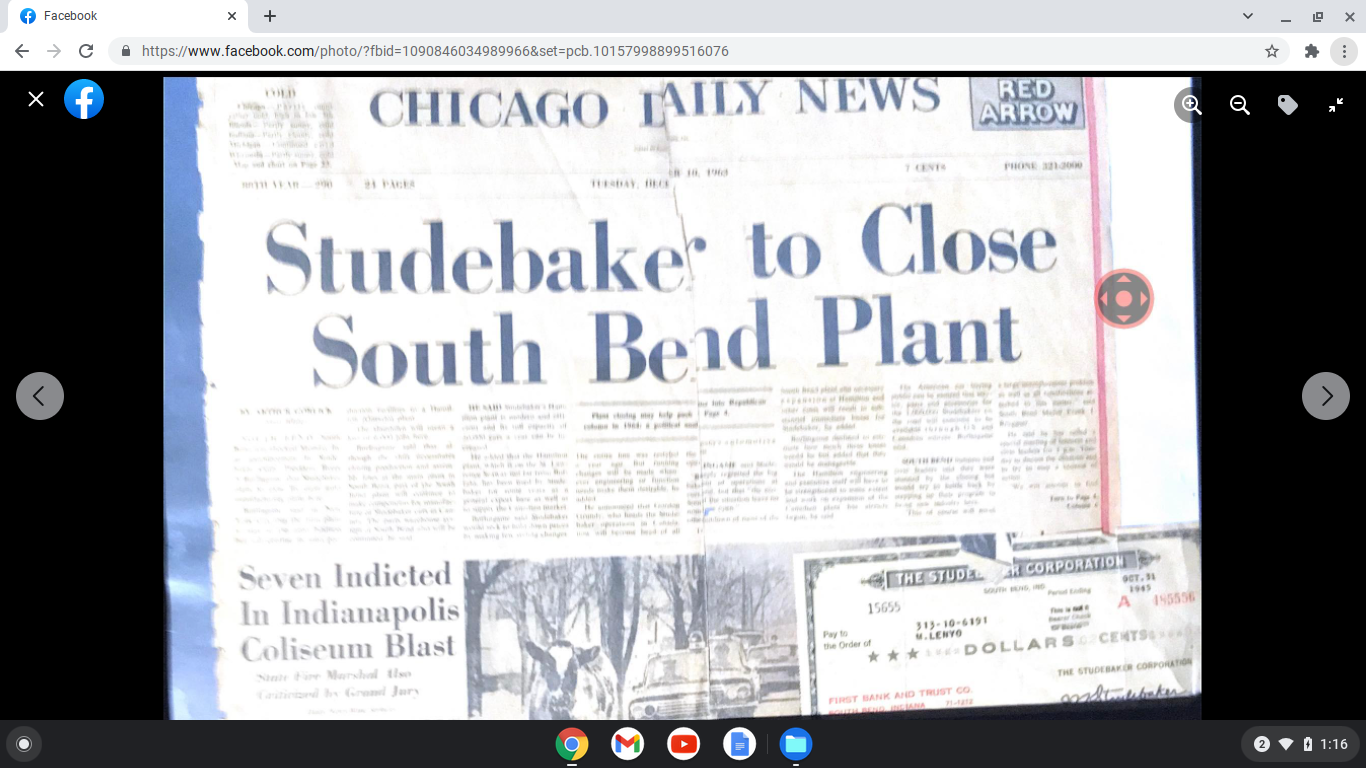Exit fullscreen photo view
Viewport: 1366px width, 768px height.
tap(1336, 105)
